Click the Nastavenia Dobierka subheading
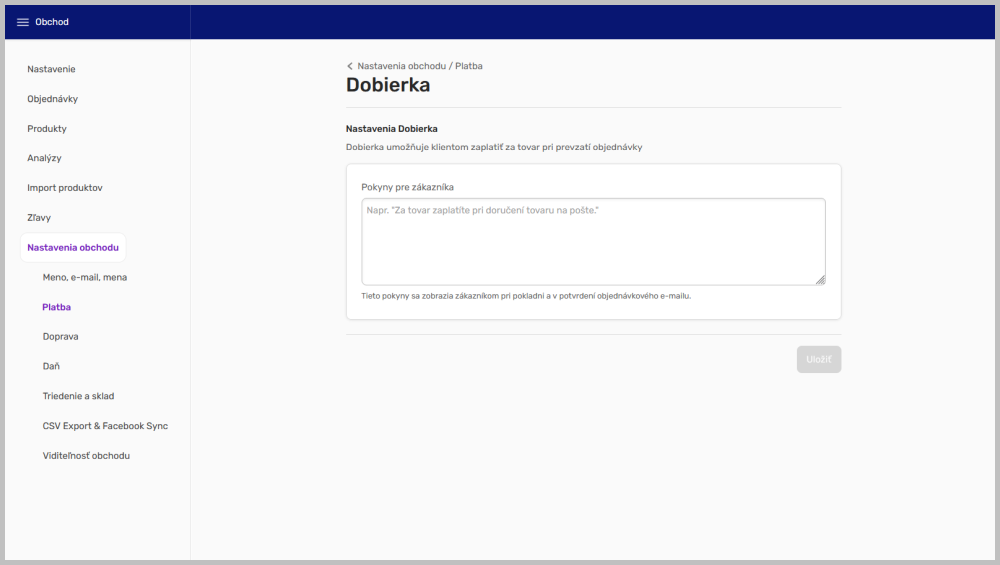Screen dimensions: 1000x565 click(x=392, y=129)
